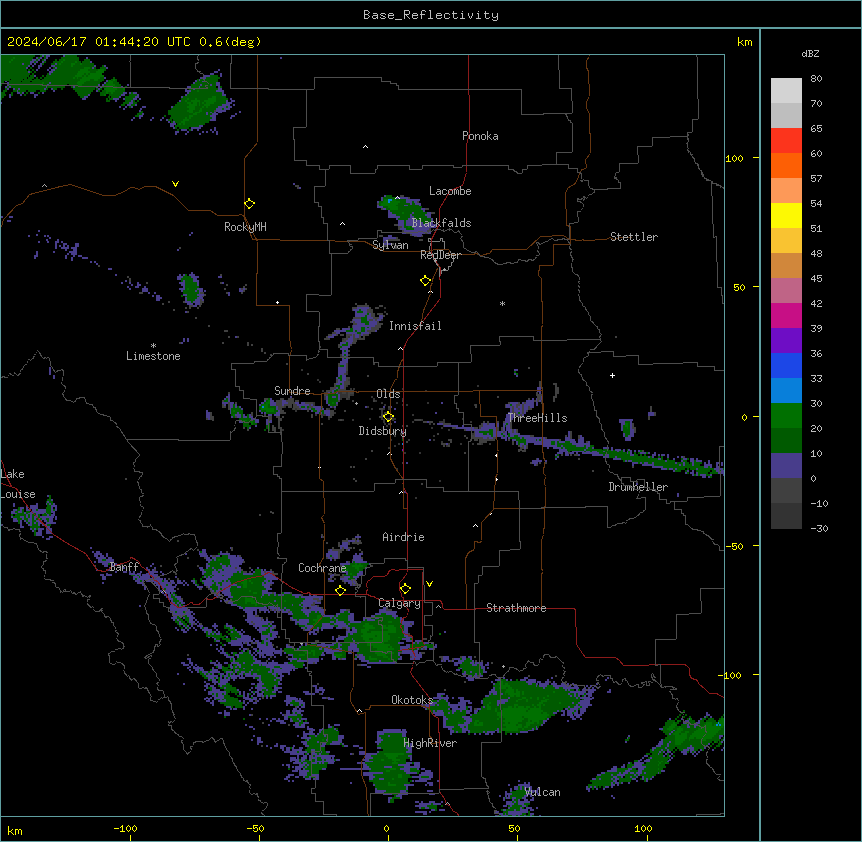The image size is (862, 842).
Task: Click the Cochrane town label
Action: [322, 568]
